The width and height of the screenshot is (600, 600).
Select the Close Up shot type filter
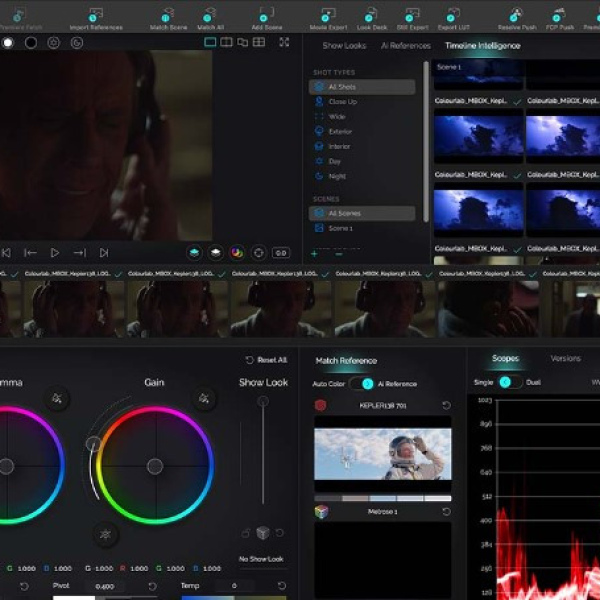click(341, 102)
